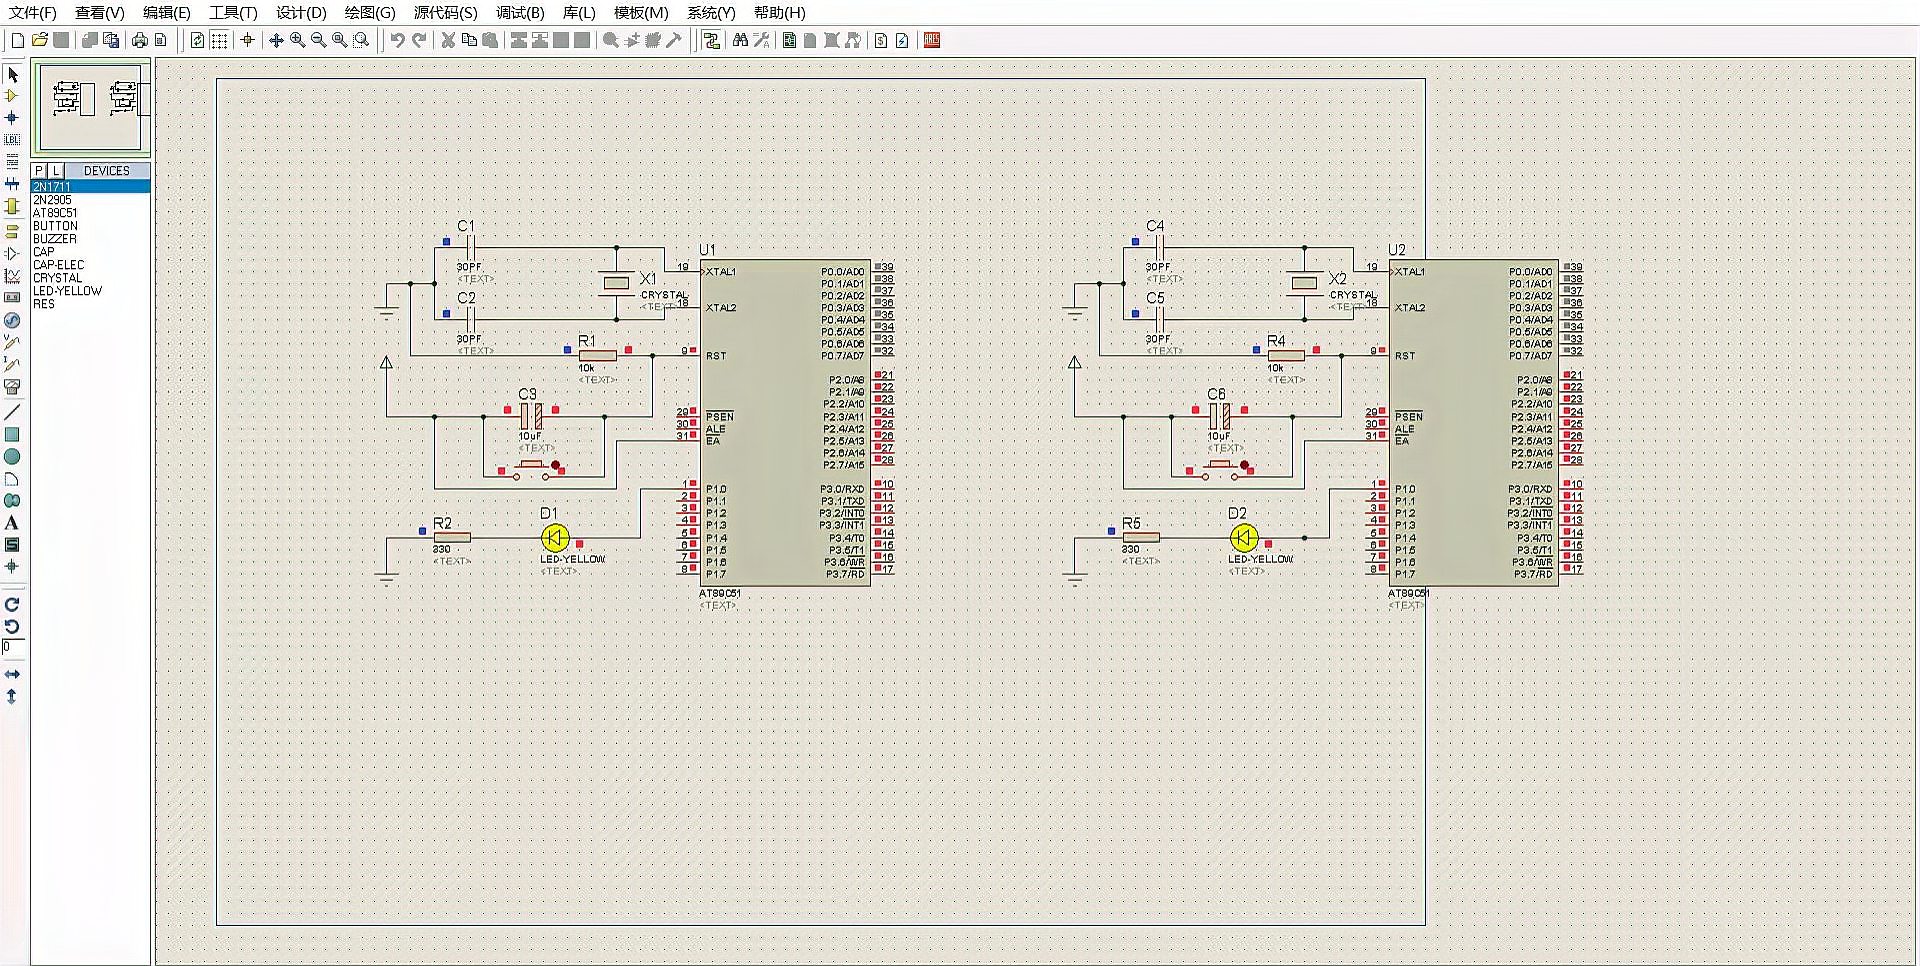This screenshot has width=1920, height=966.
Task: Click the rotation angle input field
Action: point(12,648)
